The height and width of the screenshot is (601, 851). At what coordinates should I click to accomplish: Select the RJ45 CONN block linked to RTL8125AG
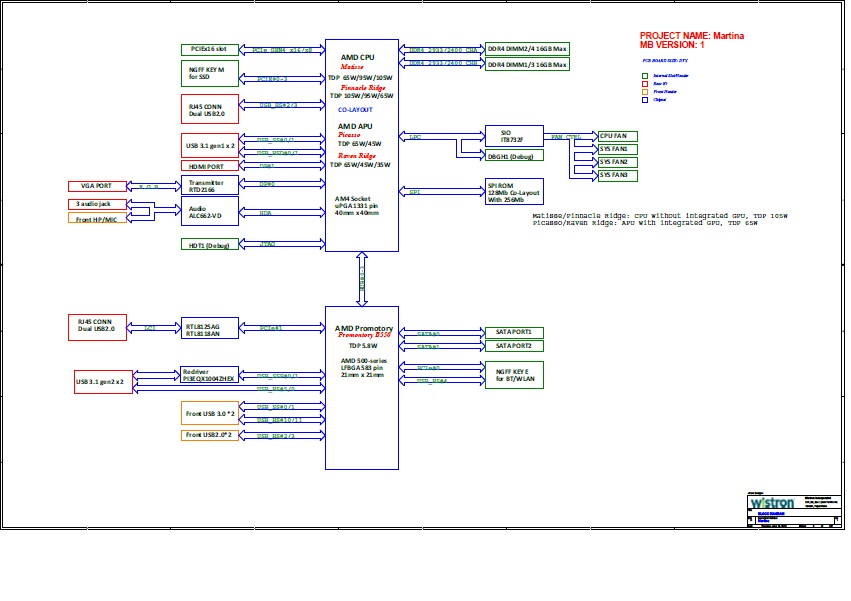[x=97, y=327]
